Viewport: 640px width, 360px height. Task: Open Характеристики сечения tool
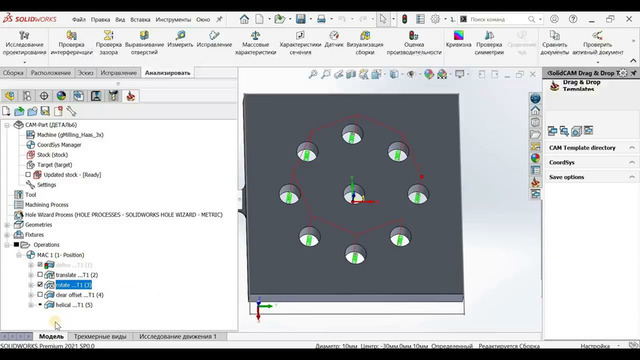(300, 42)
